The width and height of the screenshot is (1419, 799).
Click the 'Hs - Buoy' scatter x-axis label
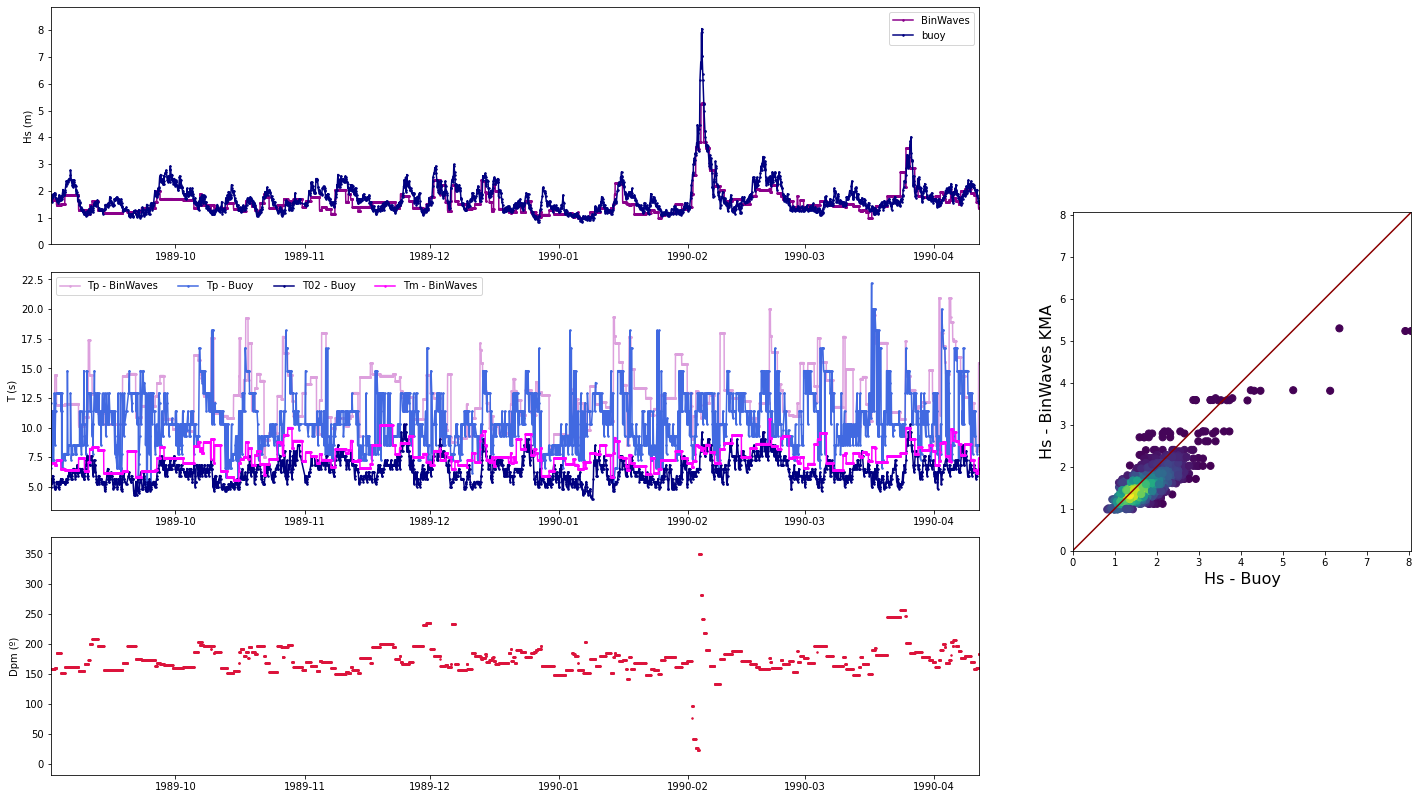pyautogui.click(x=1241, y=579)
